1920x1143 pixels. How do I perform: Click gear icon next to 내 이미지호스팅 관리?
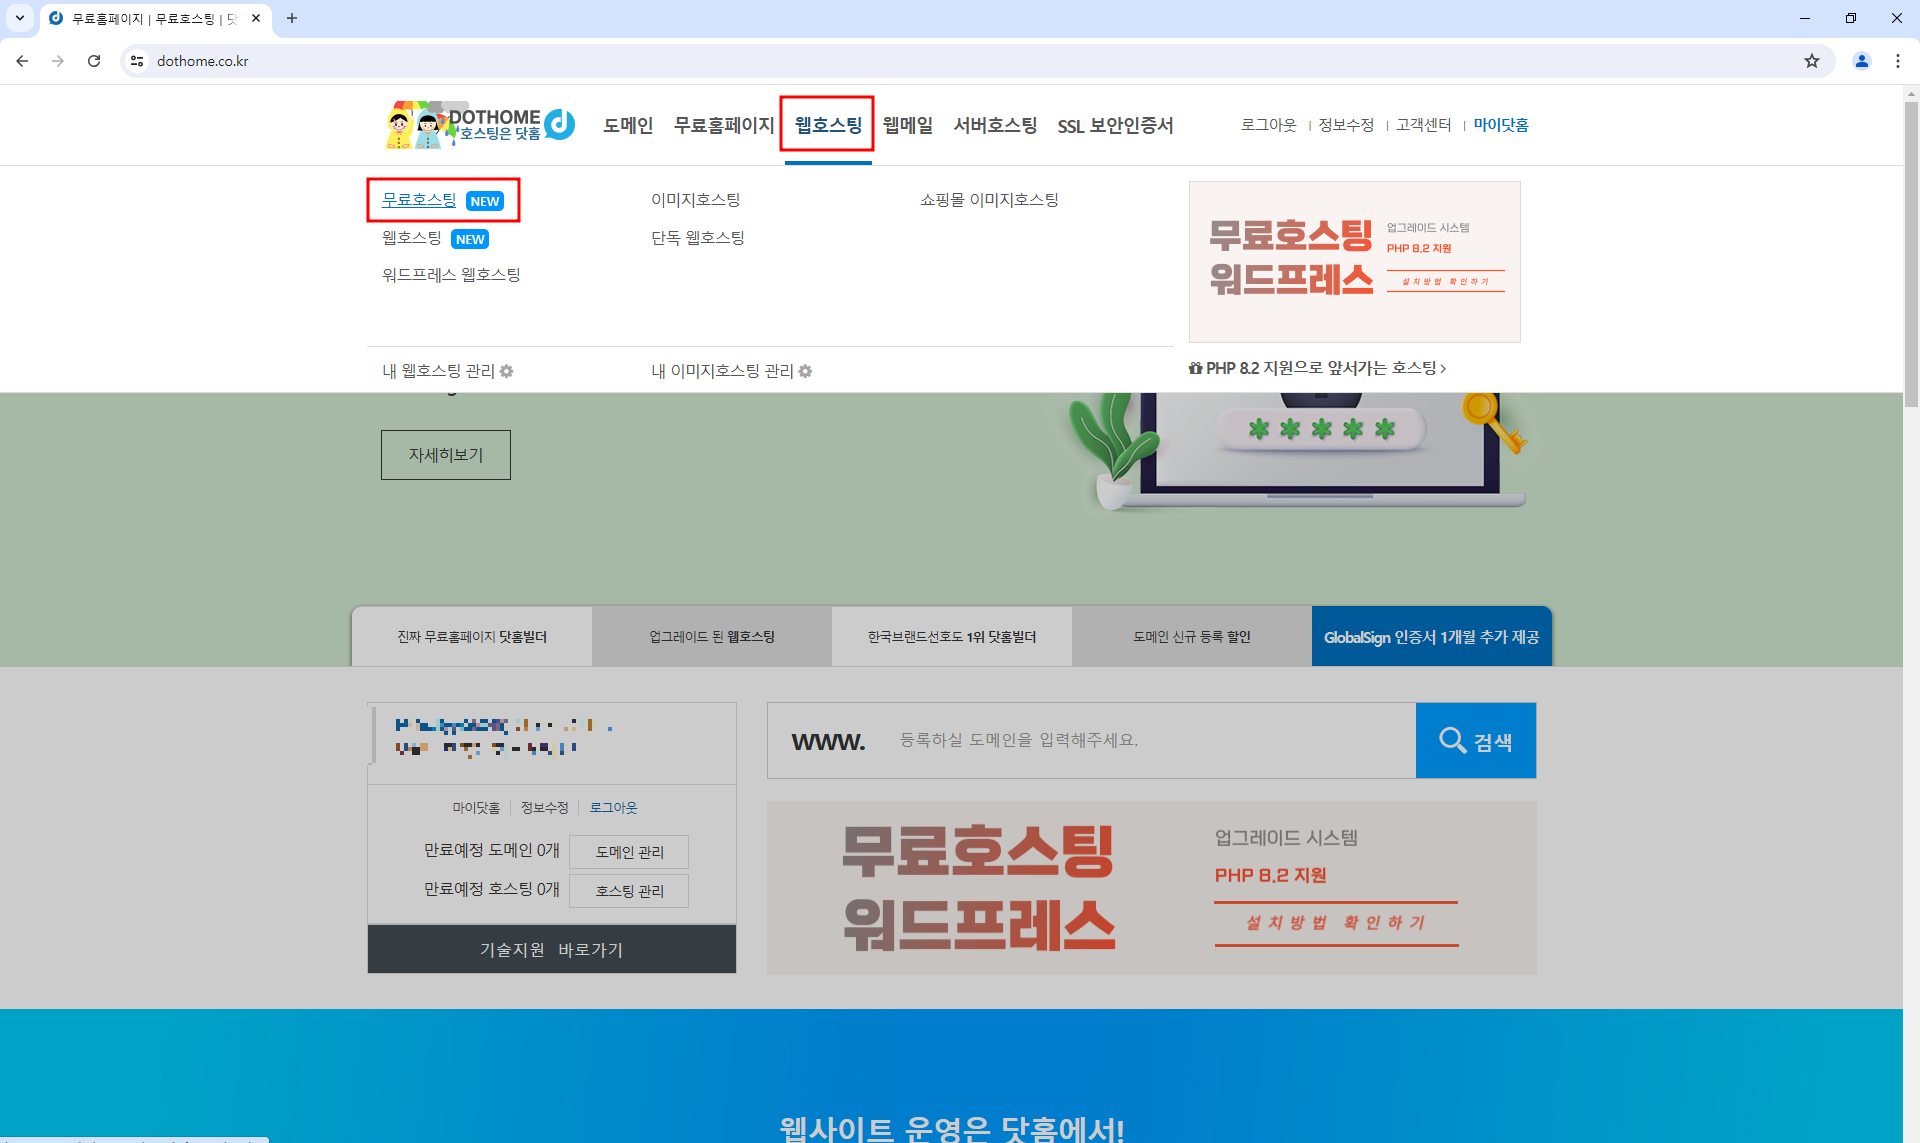point(805,371)
